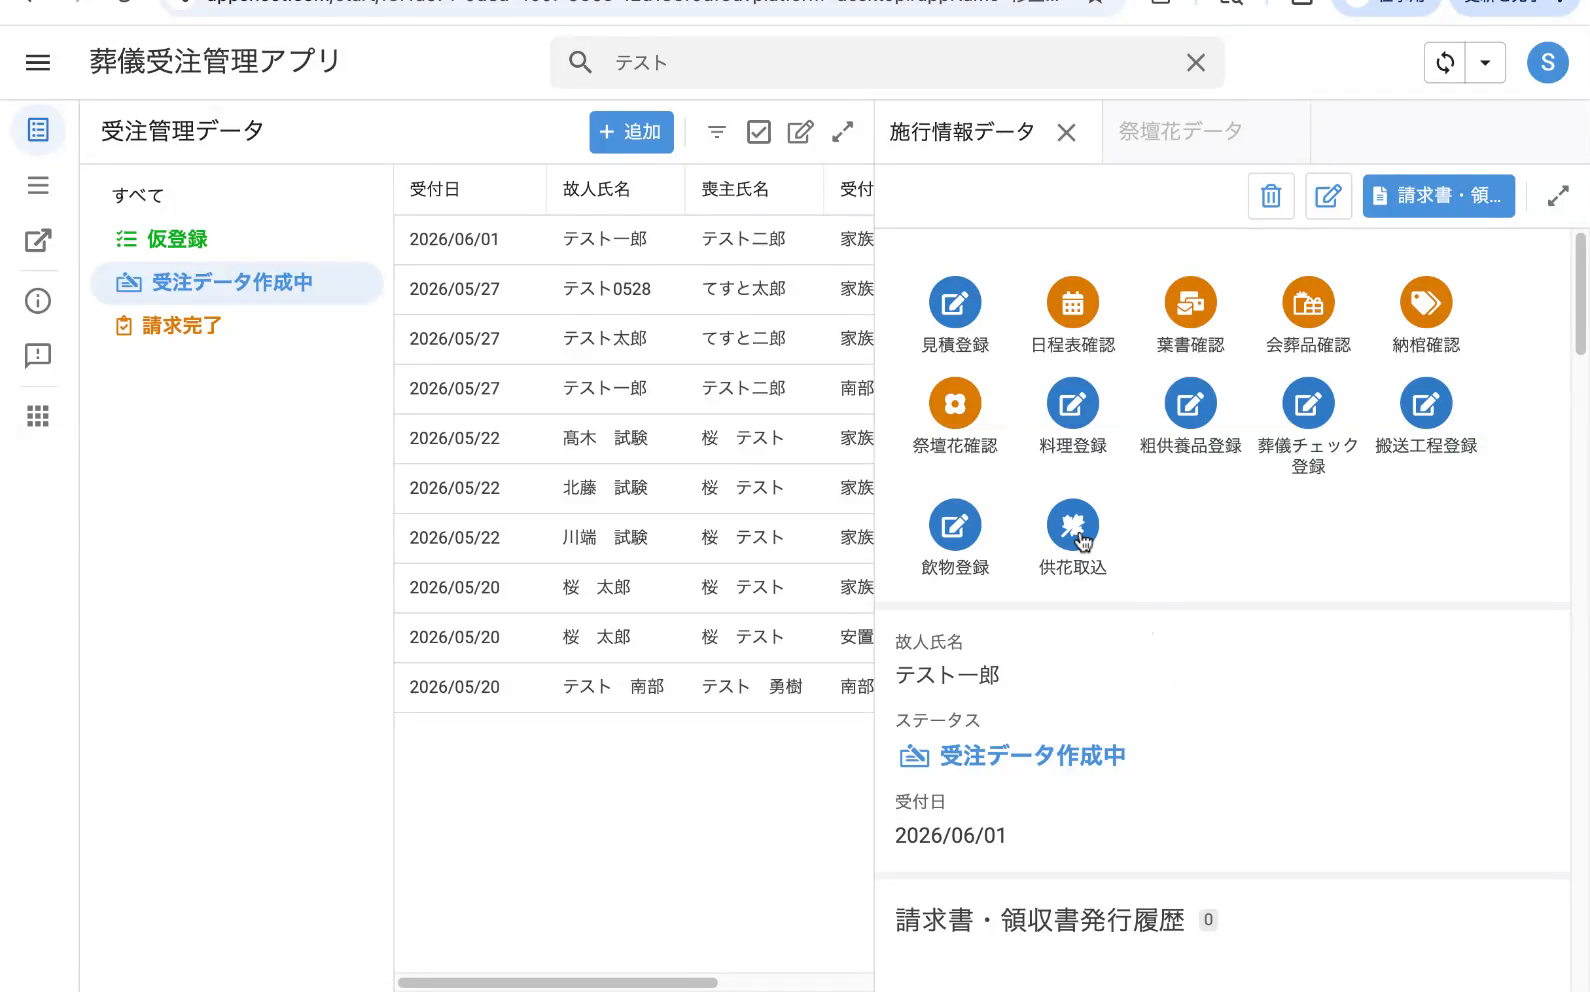This screenshot has width=1590, height=992.
Task: Open the row with 故人 テスト太郎
Action: (634, 339)
